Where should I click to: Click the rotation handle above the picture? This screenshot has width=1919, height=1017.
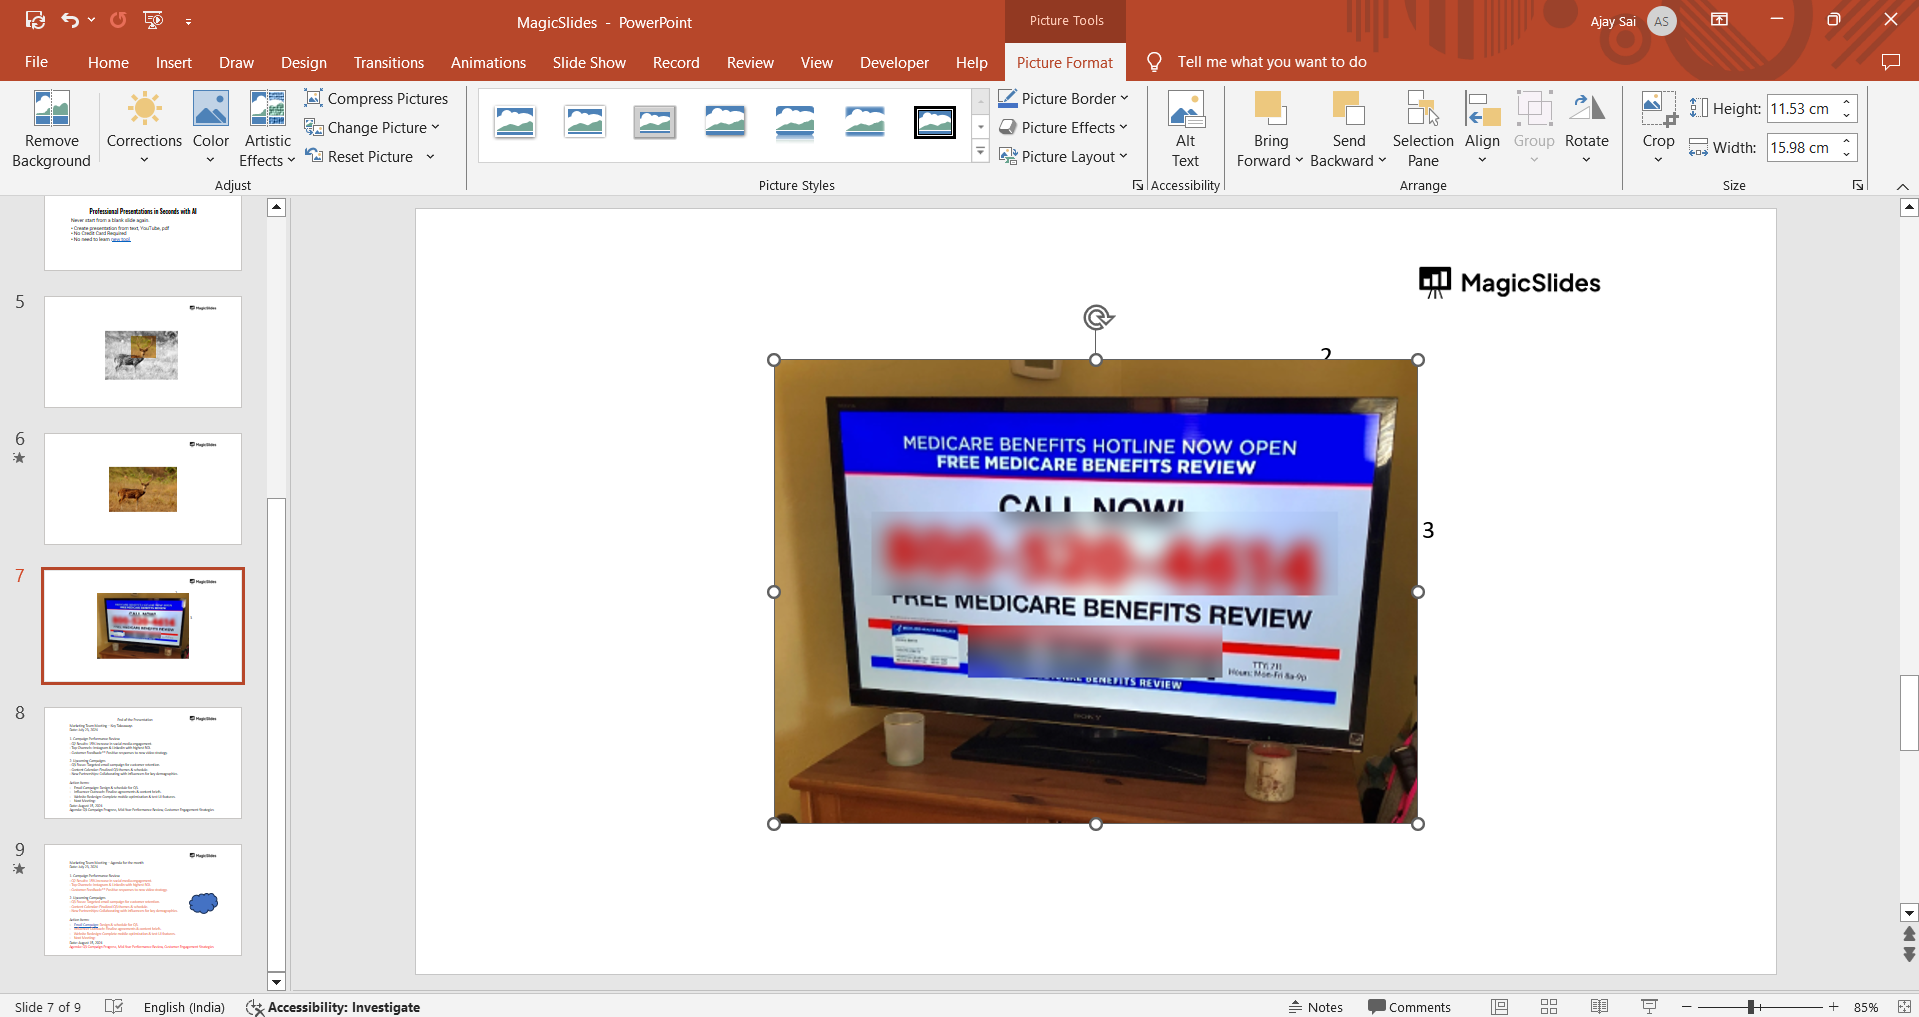pos(1097,318)
